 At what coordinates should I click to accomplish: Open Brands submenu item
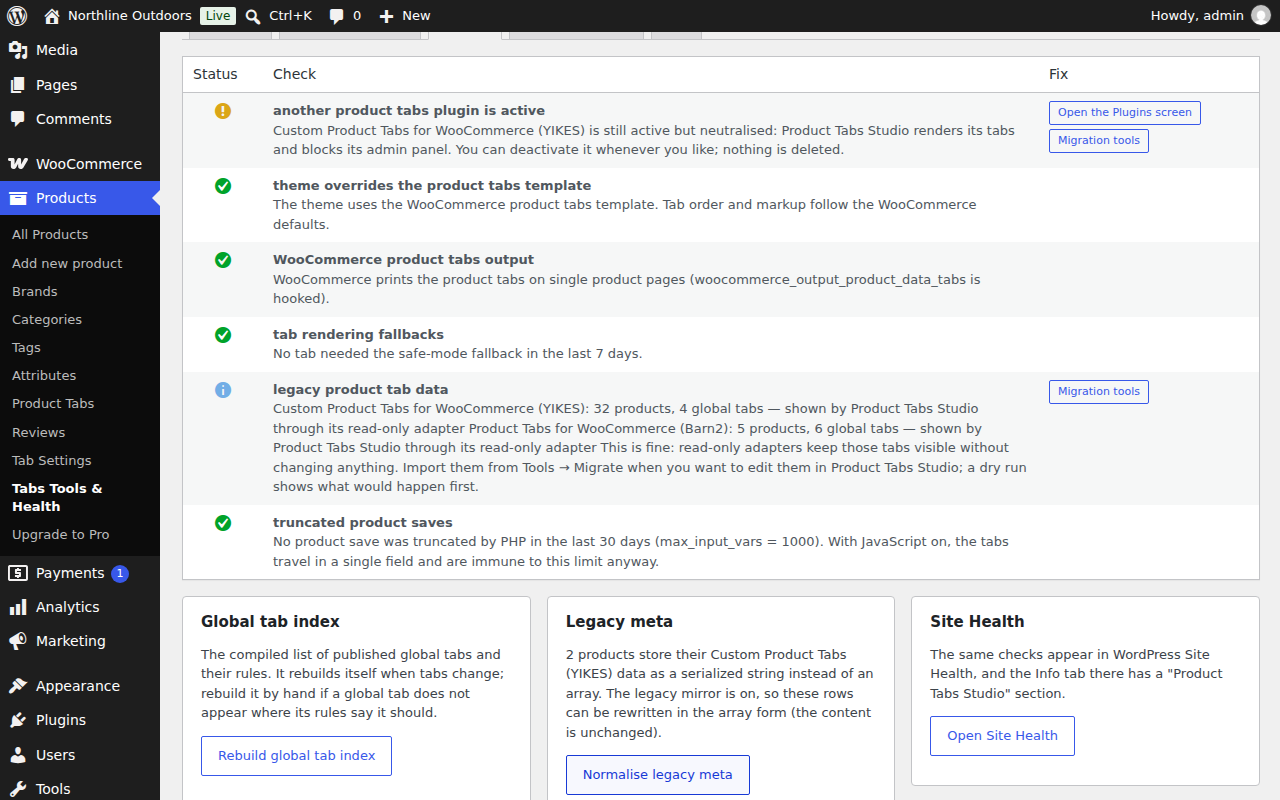tap(35, 292)
